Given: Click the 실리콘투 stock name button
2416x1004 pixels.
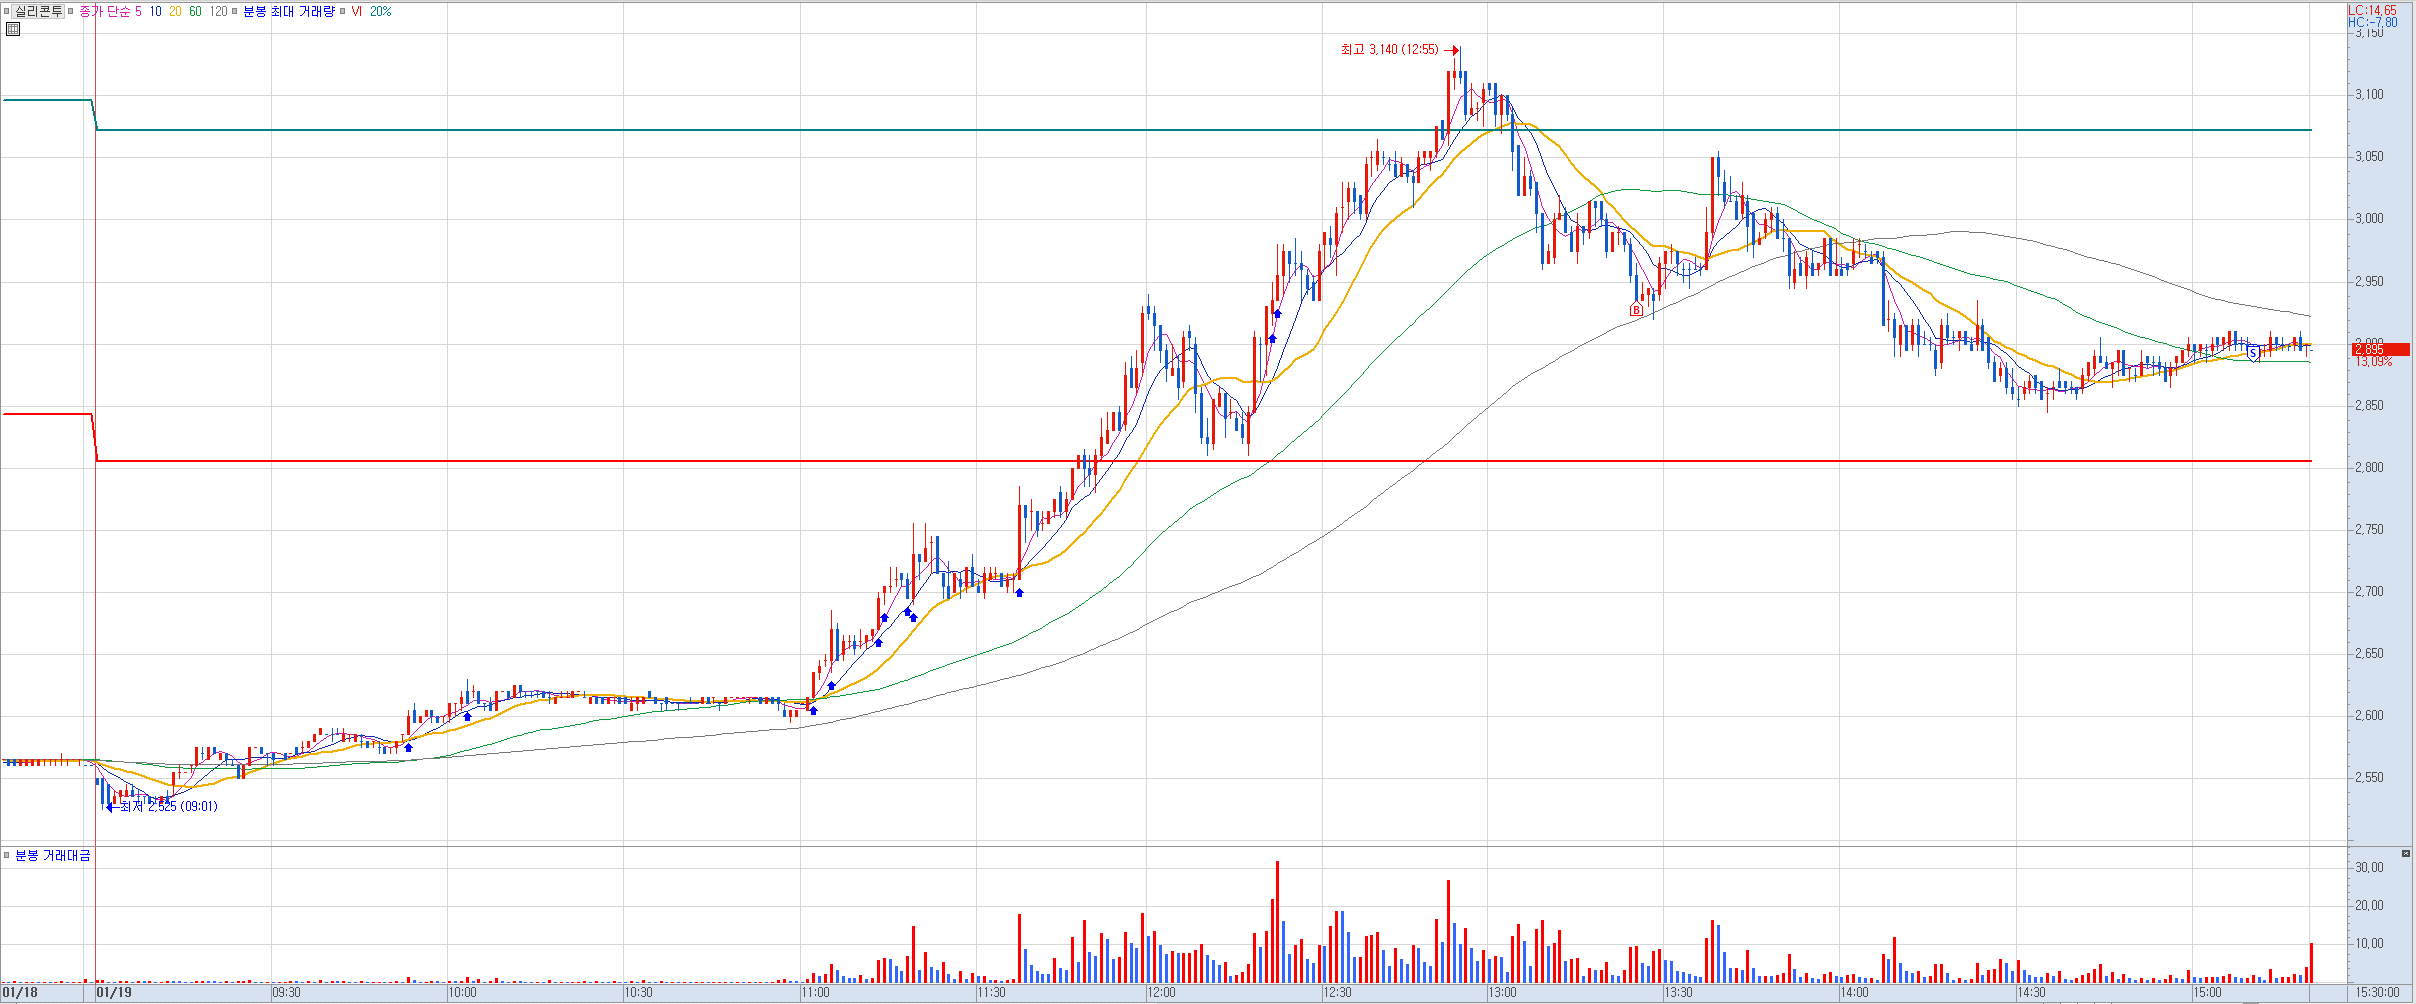Looking at the screenshot, I should coord(39,11).
